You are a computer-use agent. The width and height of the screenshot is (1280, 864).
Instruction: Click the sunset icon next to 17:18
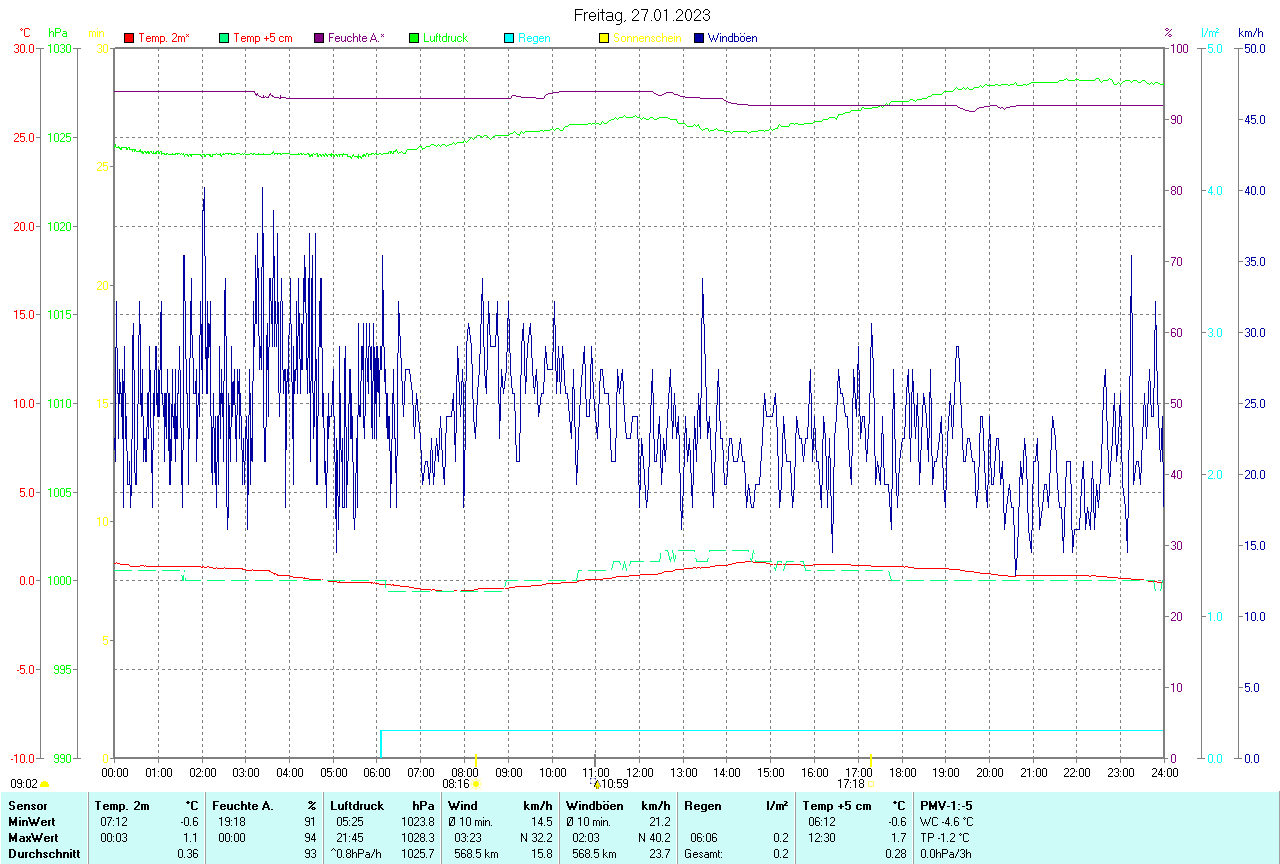tap(870, 784)
